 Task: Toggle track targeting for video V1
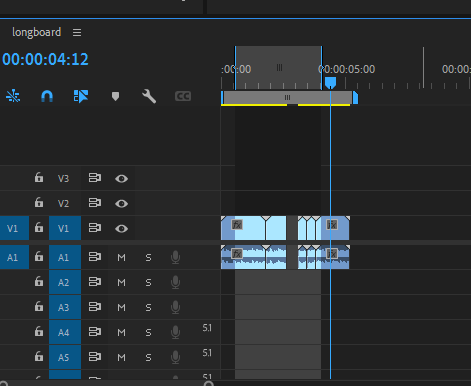(65, 228)
